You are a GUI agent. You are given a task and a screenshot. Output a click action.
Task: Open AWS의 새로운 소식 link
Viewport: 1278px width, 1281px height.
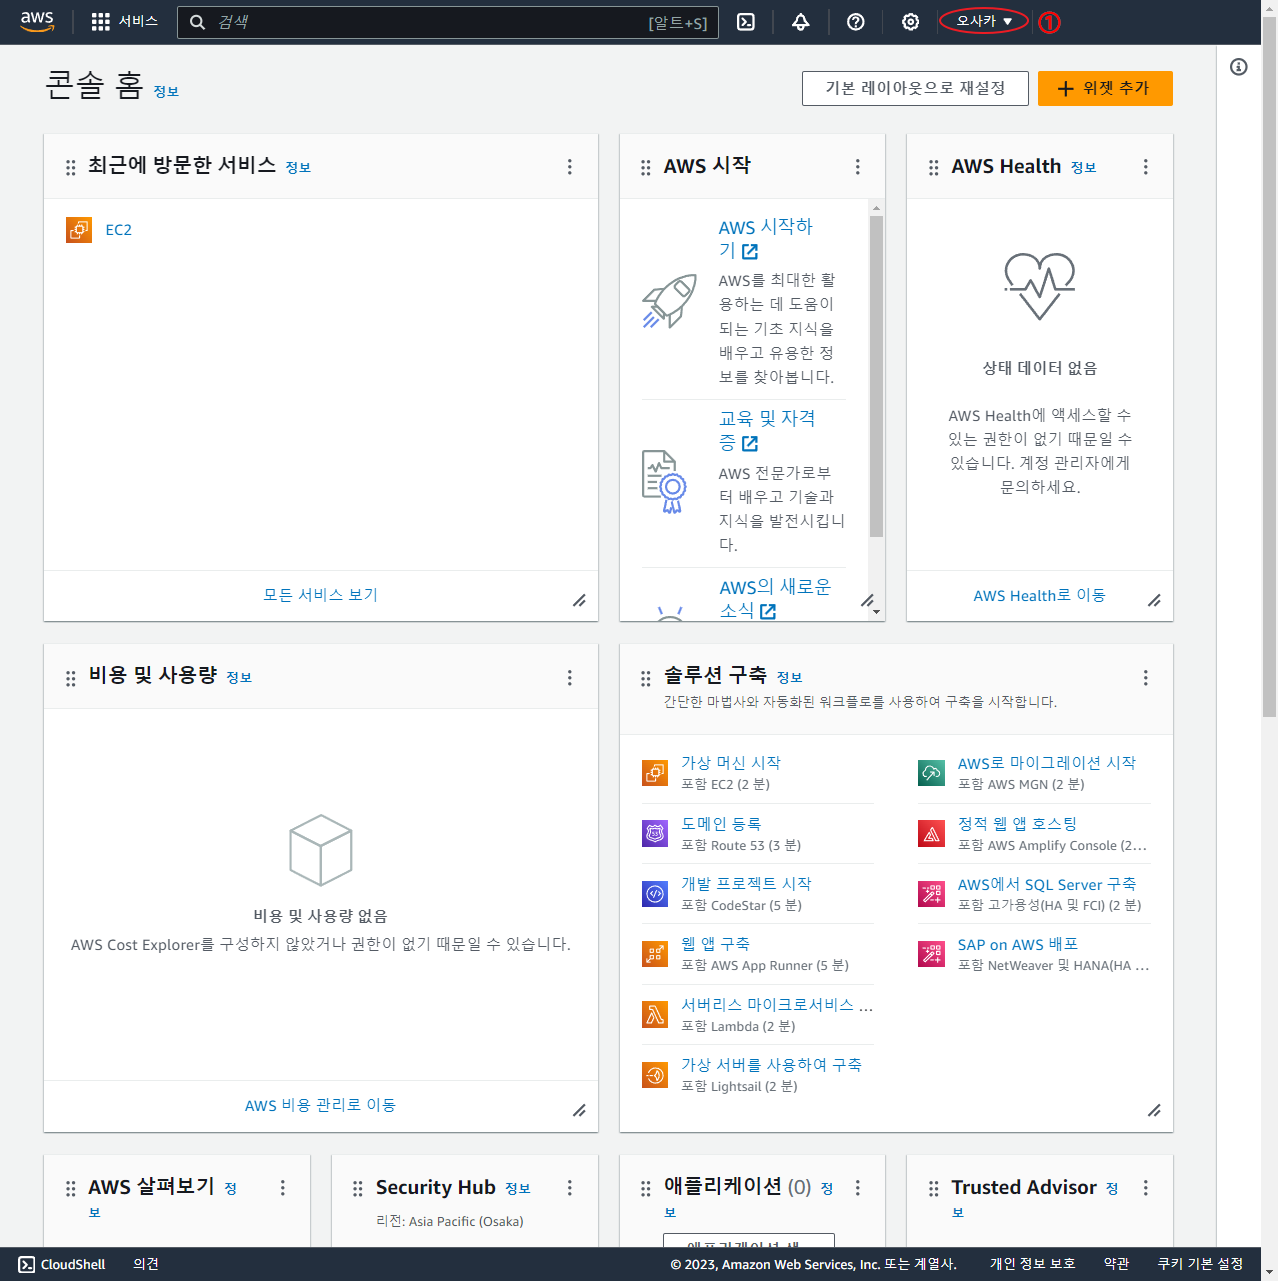point(775,598)
